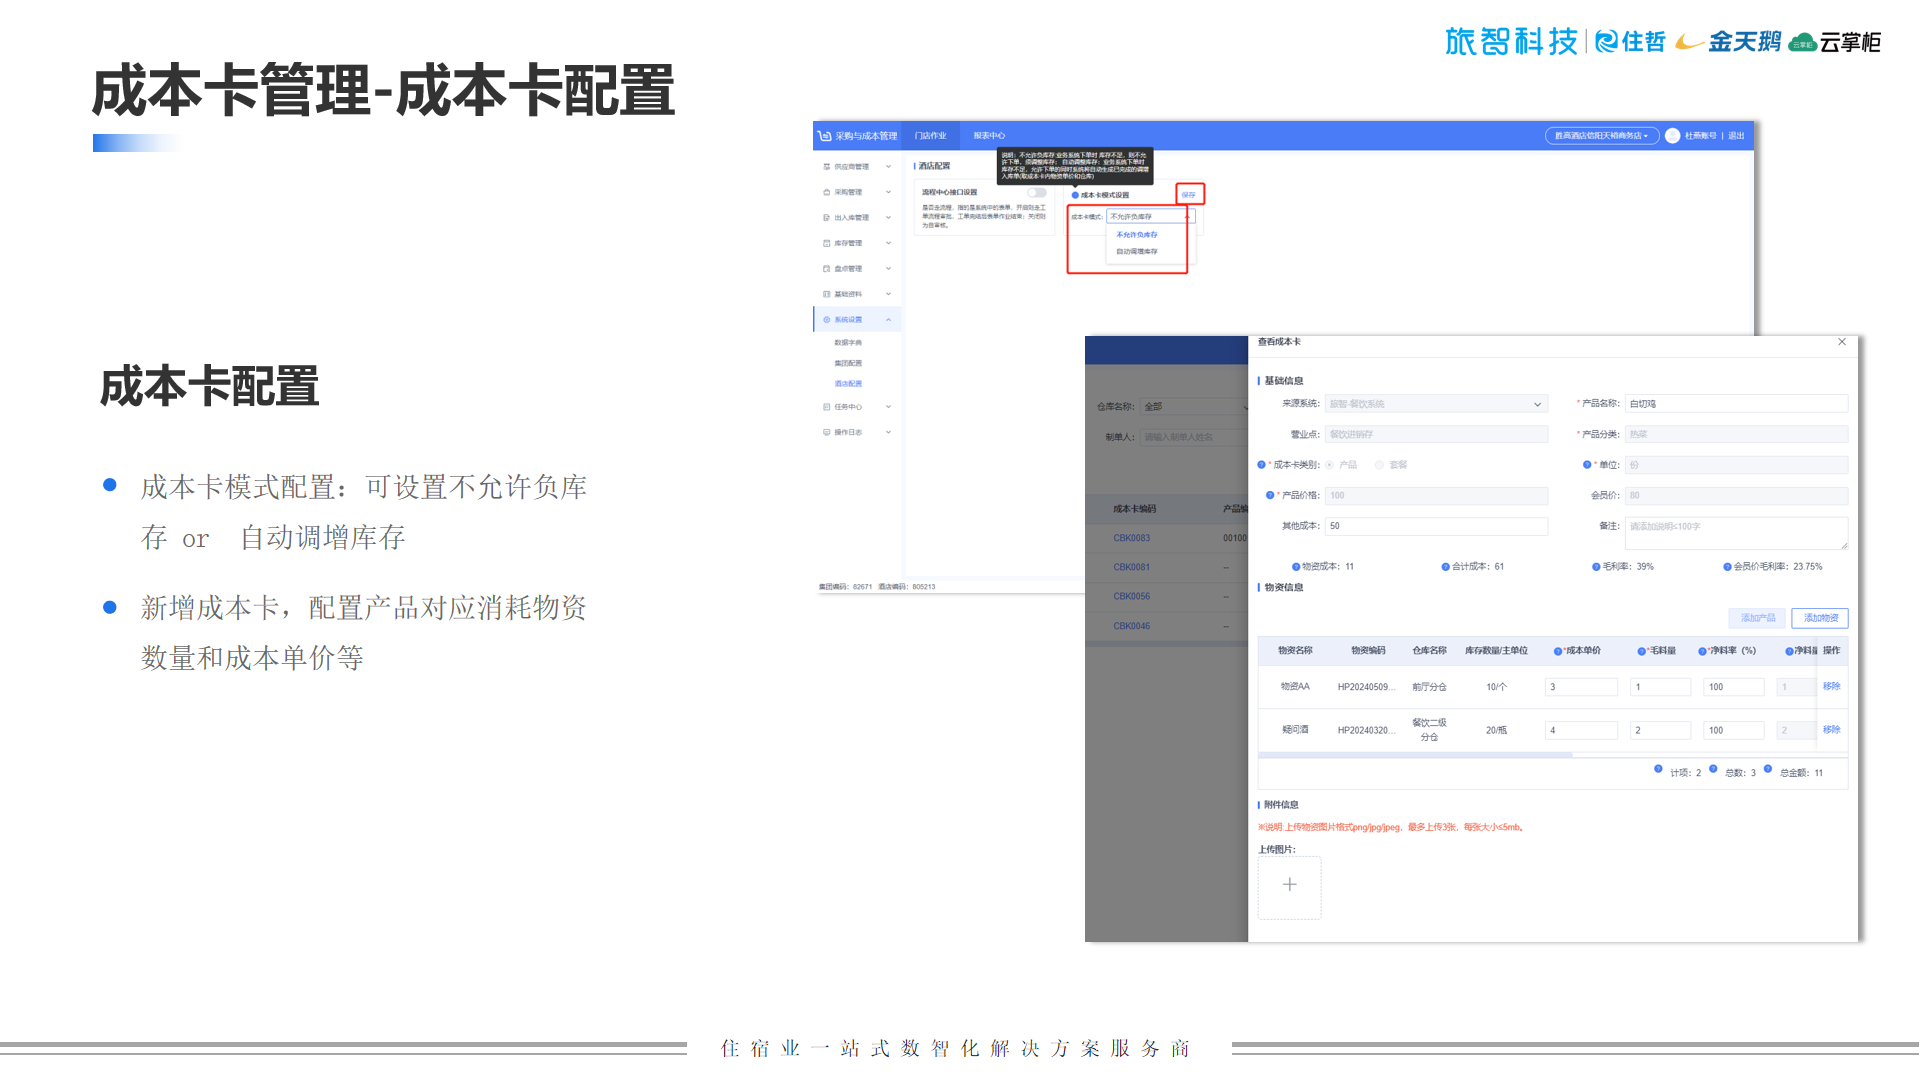Image resolution: width=1920 pixels, height=1080 pixels.
Task: Click the 添加物资 button
Action: [1820, 618]
